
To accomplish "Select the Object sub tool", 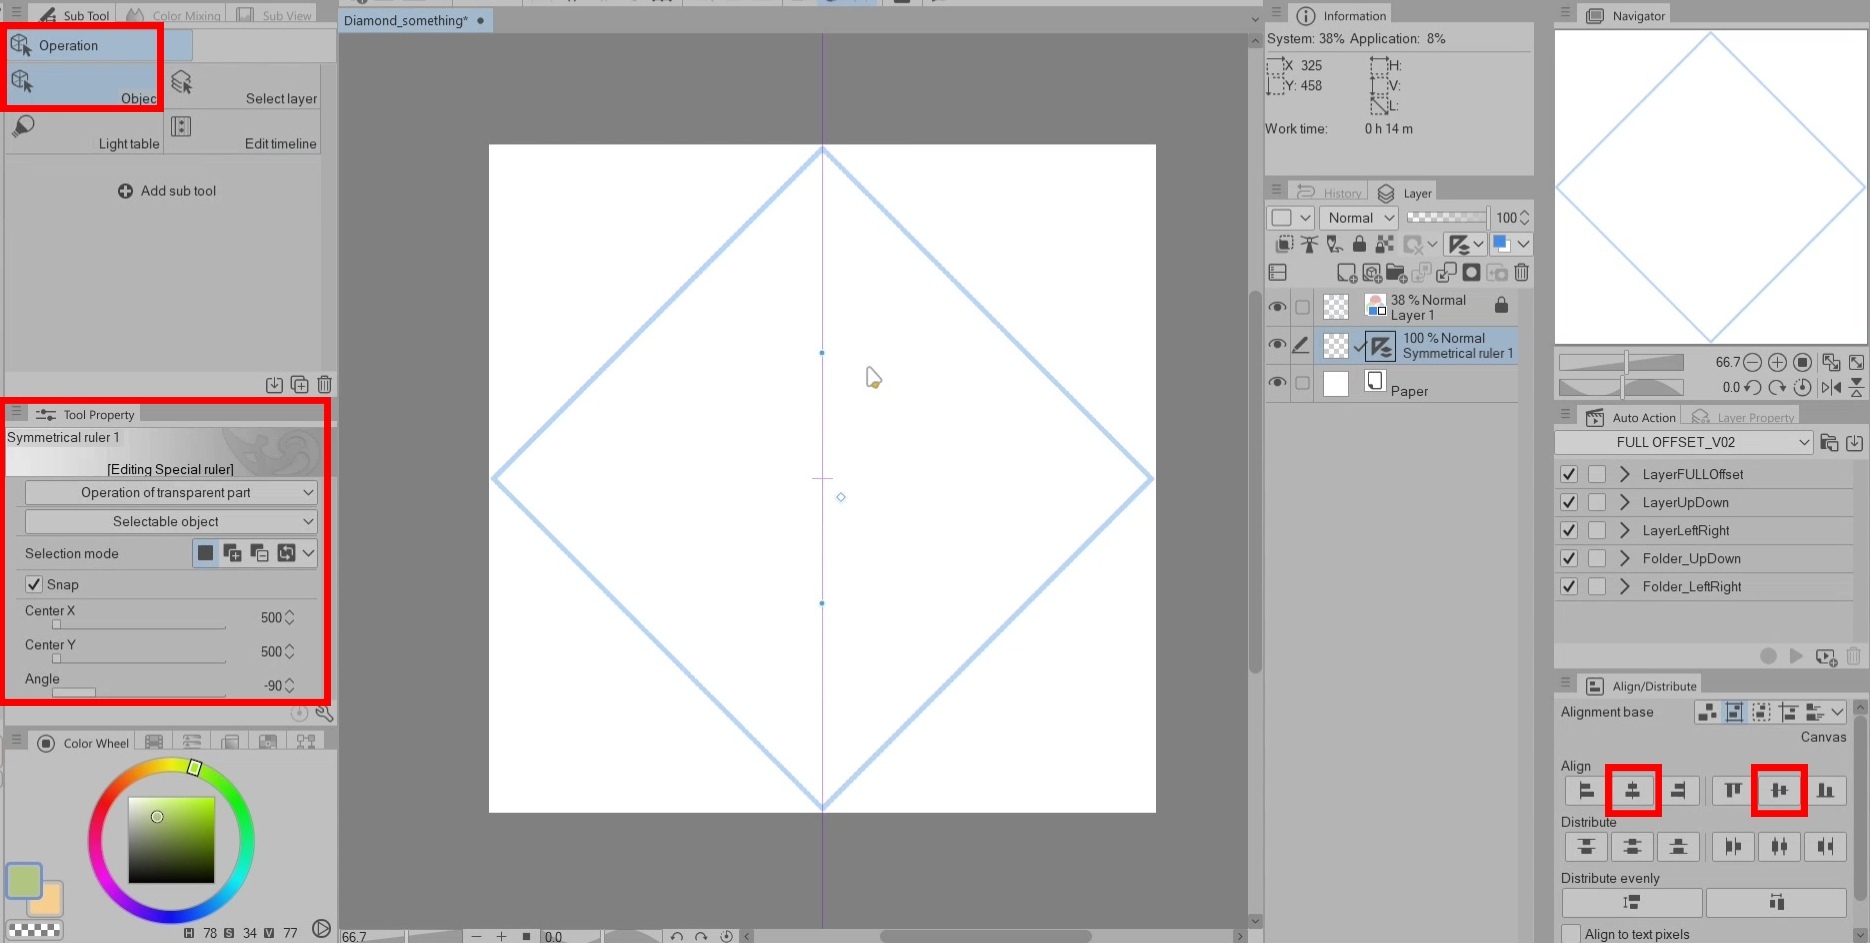I will pyautogui.click(x=82, y=85).
